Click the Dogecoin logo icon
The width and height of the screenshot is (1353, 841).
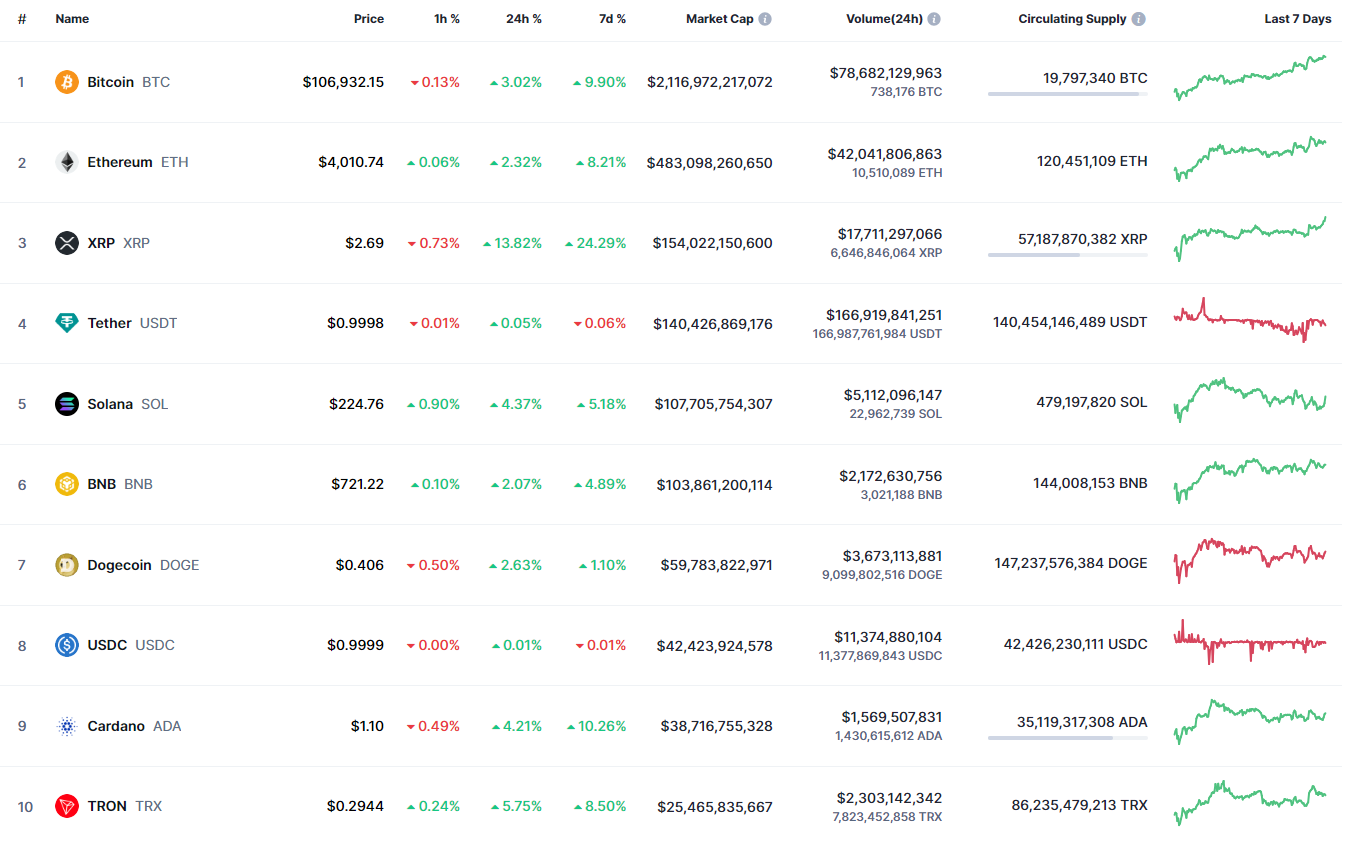pos(67,565)
